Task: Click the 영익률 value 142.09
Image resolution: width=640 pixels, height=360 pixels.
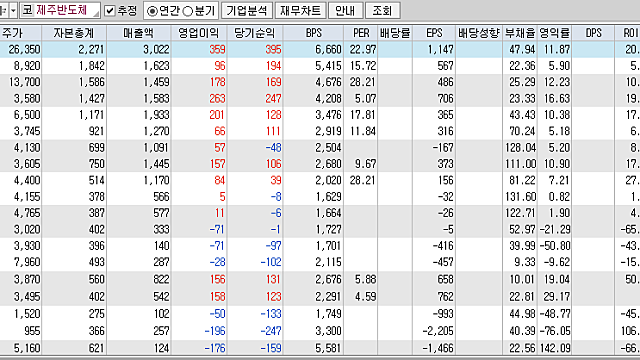Action: [x=555, y=348]
